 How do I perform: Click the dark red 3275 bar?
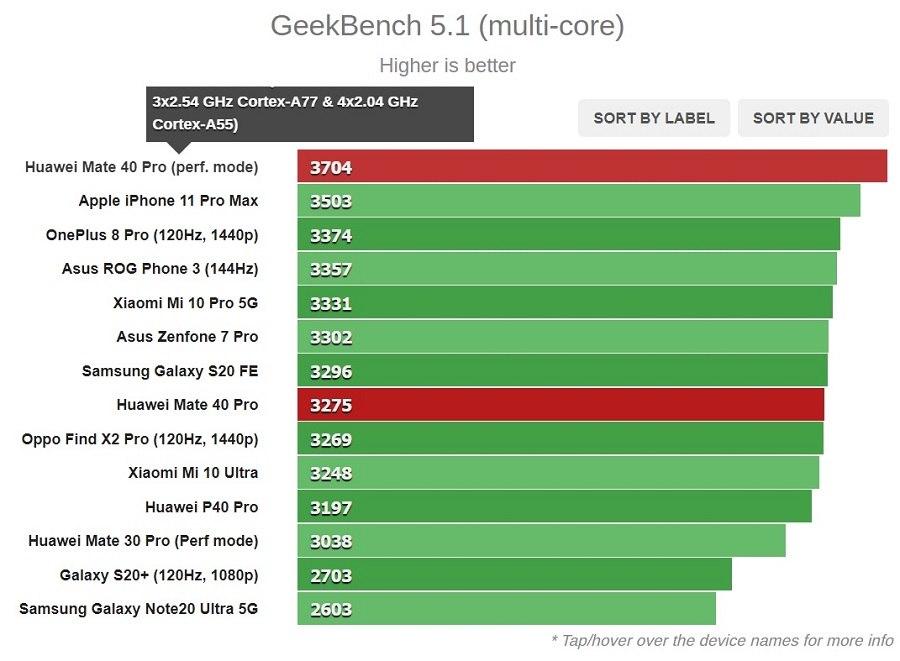click(560, 405)
